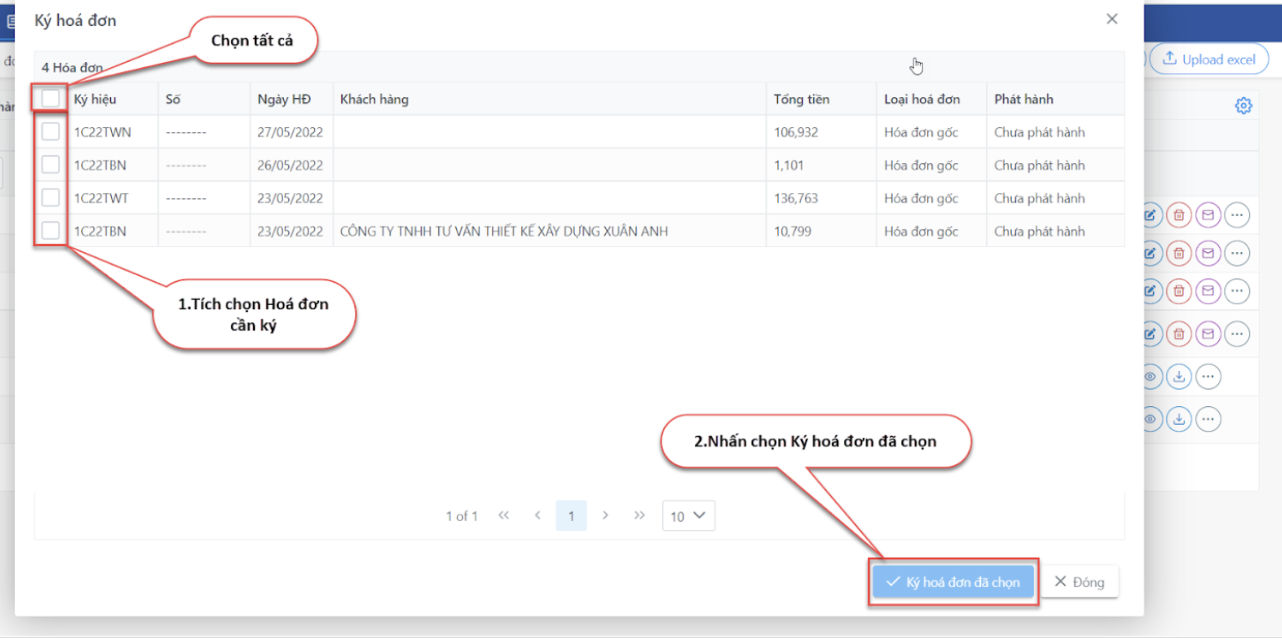Click previous page arrow in pagination

tap(537, 516)
